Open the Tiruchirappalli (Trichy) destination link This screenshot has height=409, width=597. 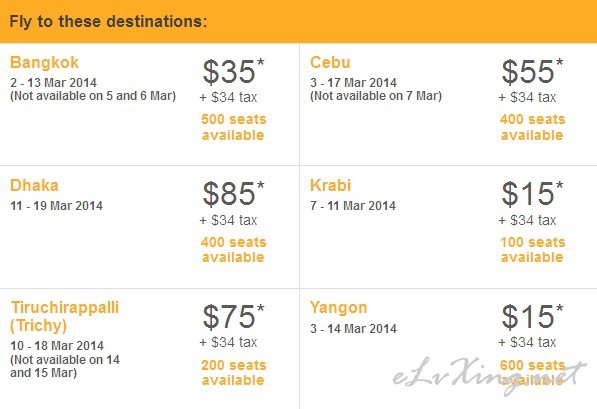tap(65, 316)
